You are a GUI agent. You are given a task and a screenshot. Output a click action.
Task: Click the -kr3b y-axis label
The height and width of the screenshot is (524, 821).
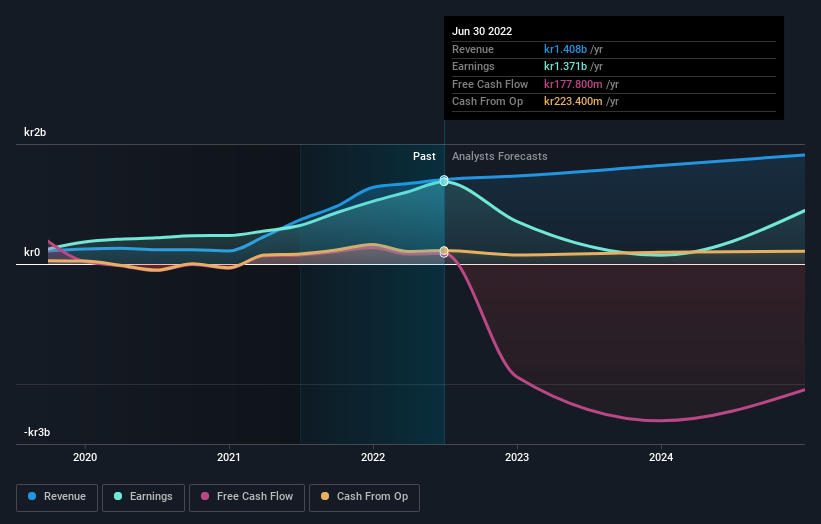[37, 432]
